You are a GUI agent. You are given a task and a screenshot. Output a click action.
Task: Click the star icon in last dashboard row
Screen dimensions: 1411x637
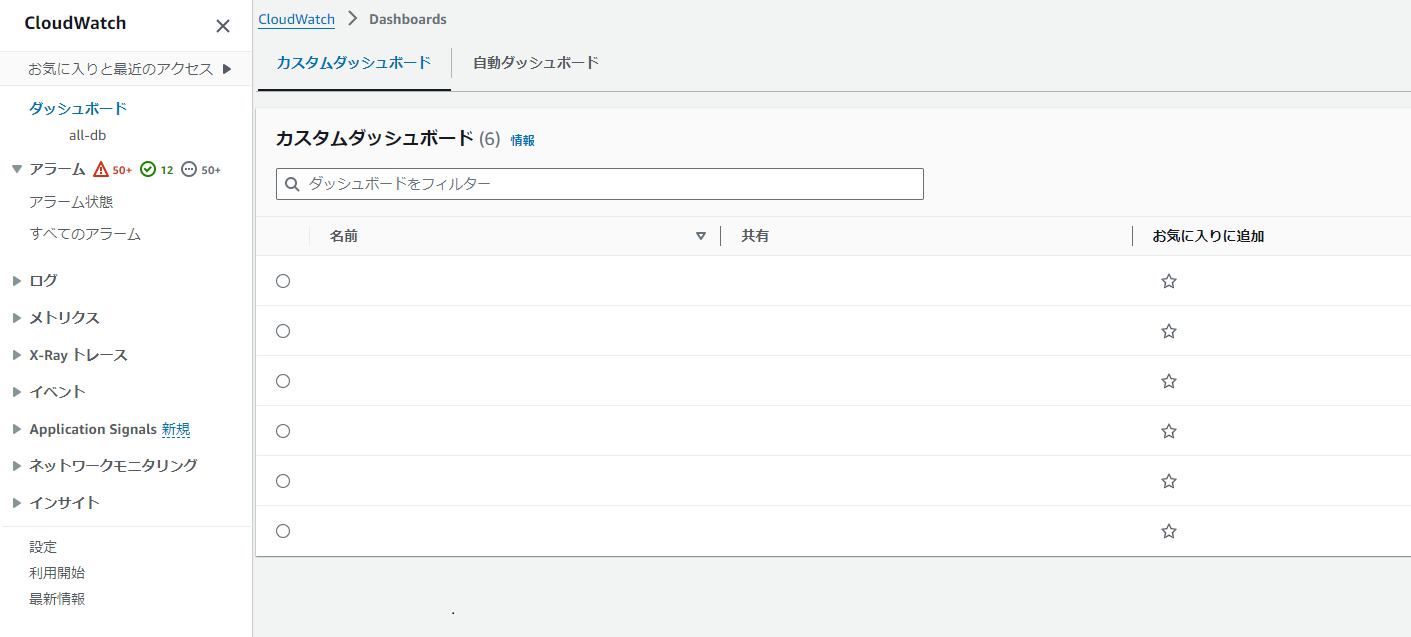tap(1168, 531)
